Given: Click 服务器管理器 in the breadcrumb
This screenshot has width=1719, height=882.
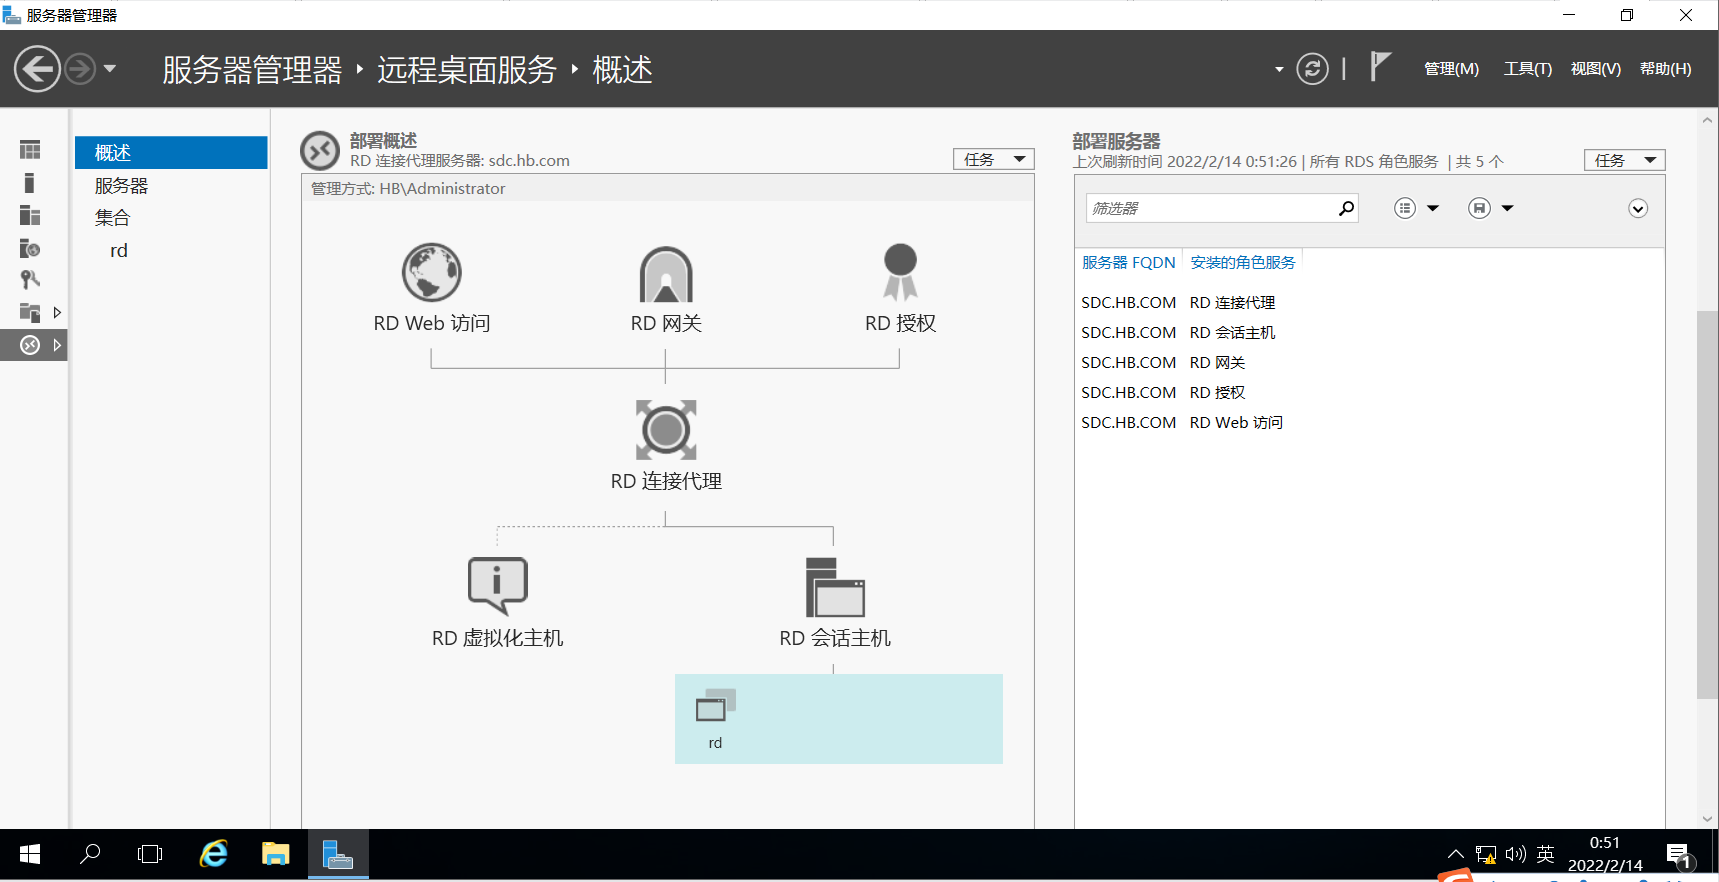Looking at the screenshot, I should tap(252, 70).
